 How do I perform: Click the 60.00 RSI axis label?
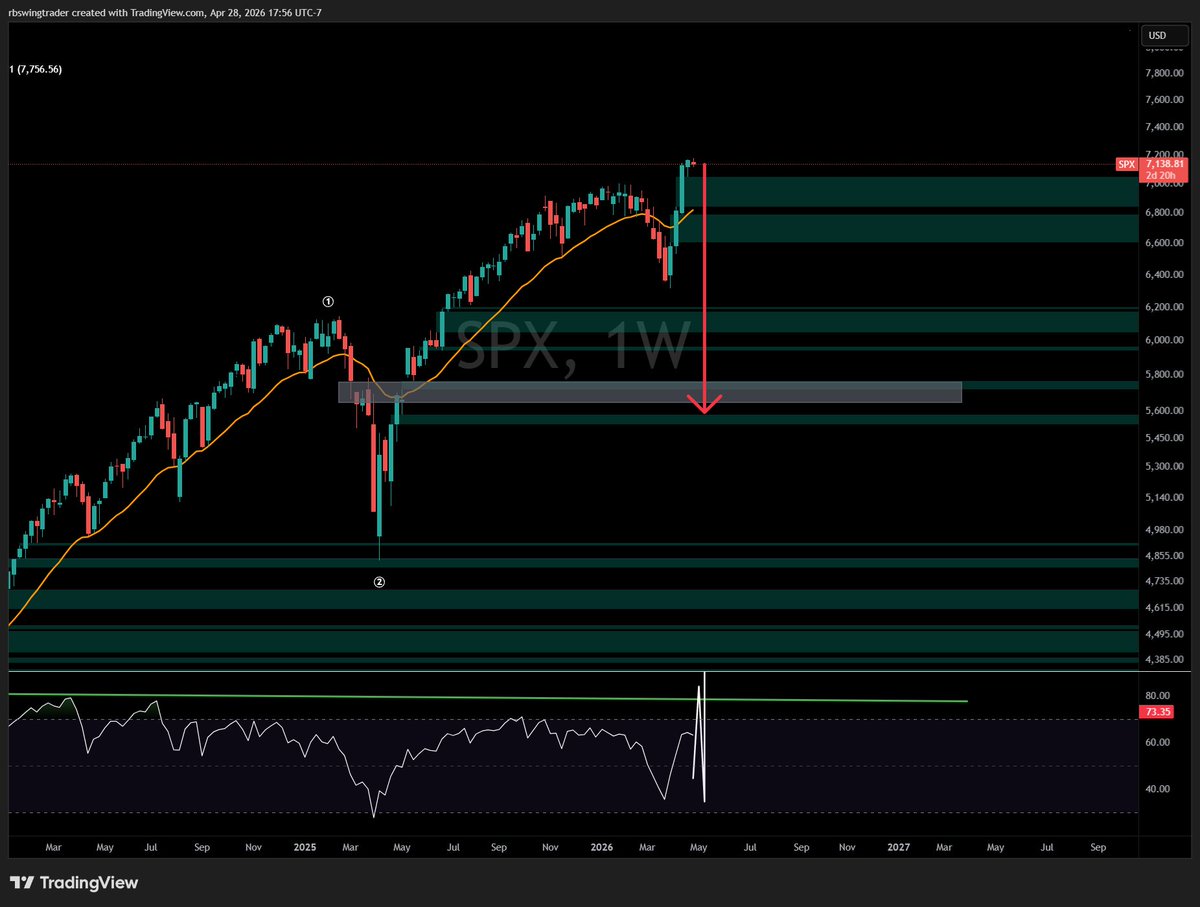click(1158, 742)
